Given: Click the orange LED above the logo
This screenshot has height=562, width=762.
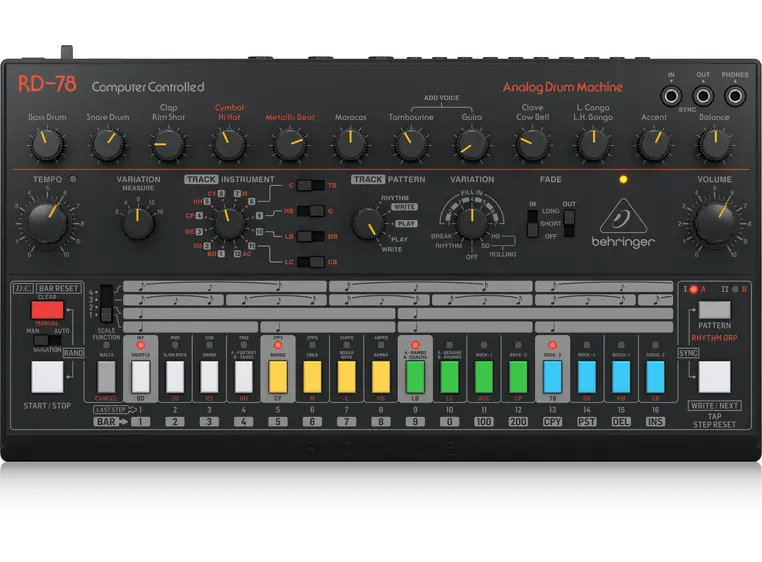Looking at the screenshot, I should pyautogui.click(x=623, y=179).
